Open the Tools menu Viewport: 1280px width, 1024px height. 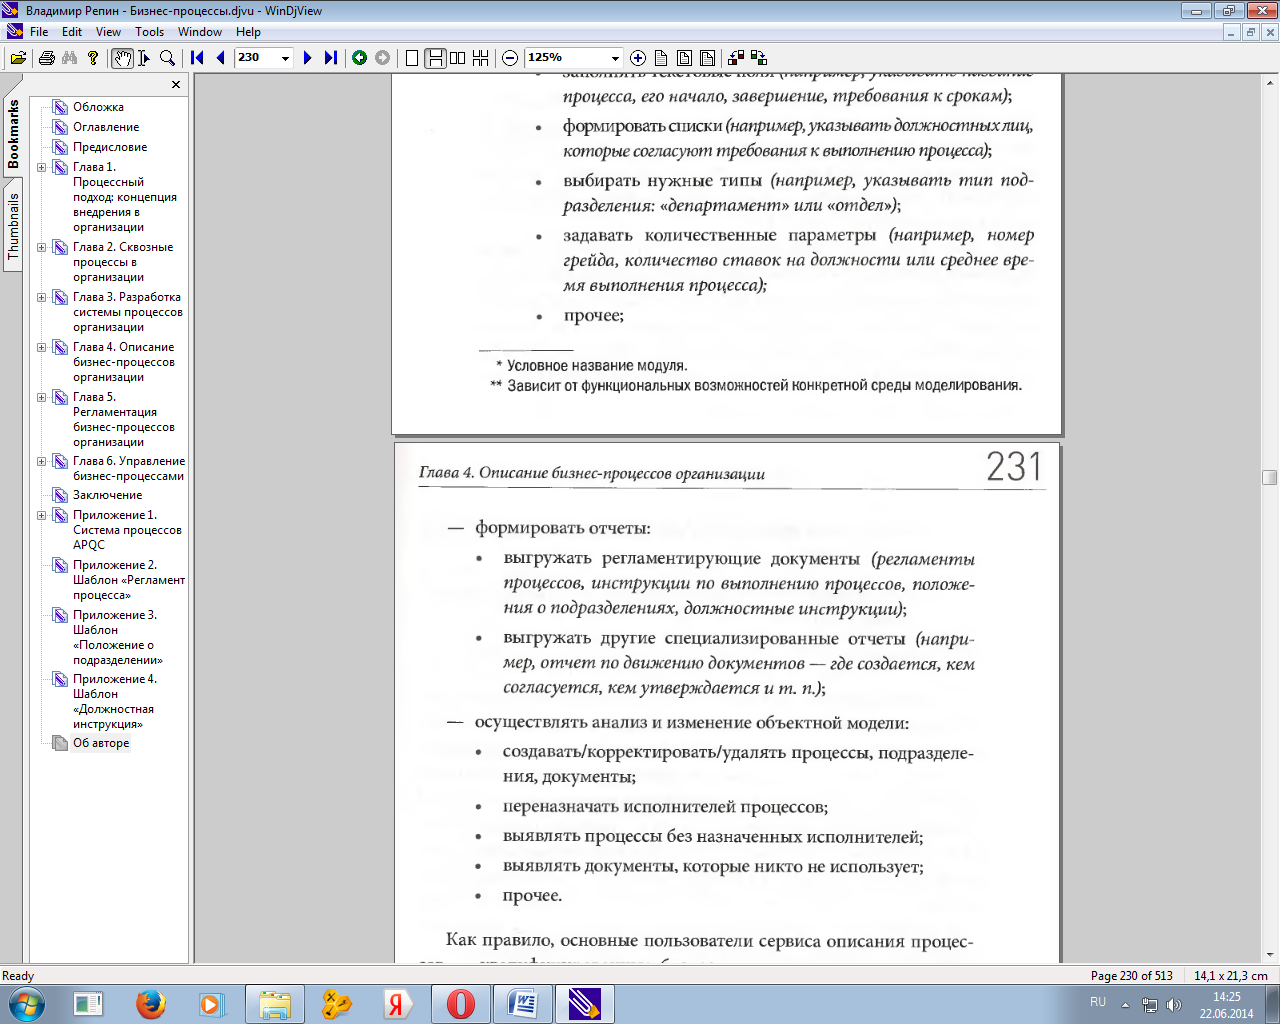click(x=149, y=32)
